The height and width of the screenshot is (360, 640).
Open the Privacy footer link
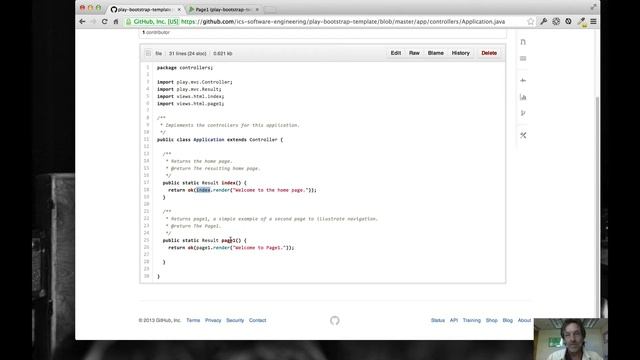point(213,320)
